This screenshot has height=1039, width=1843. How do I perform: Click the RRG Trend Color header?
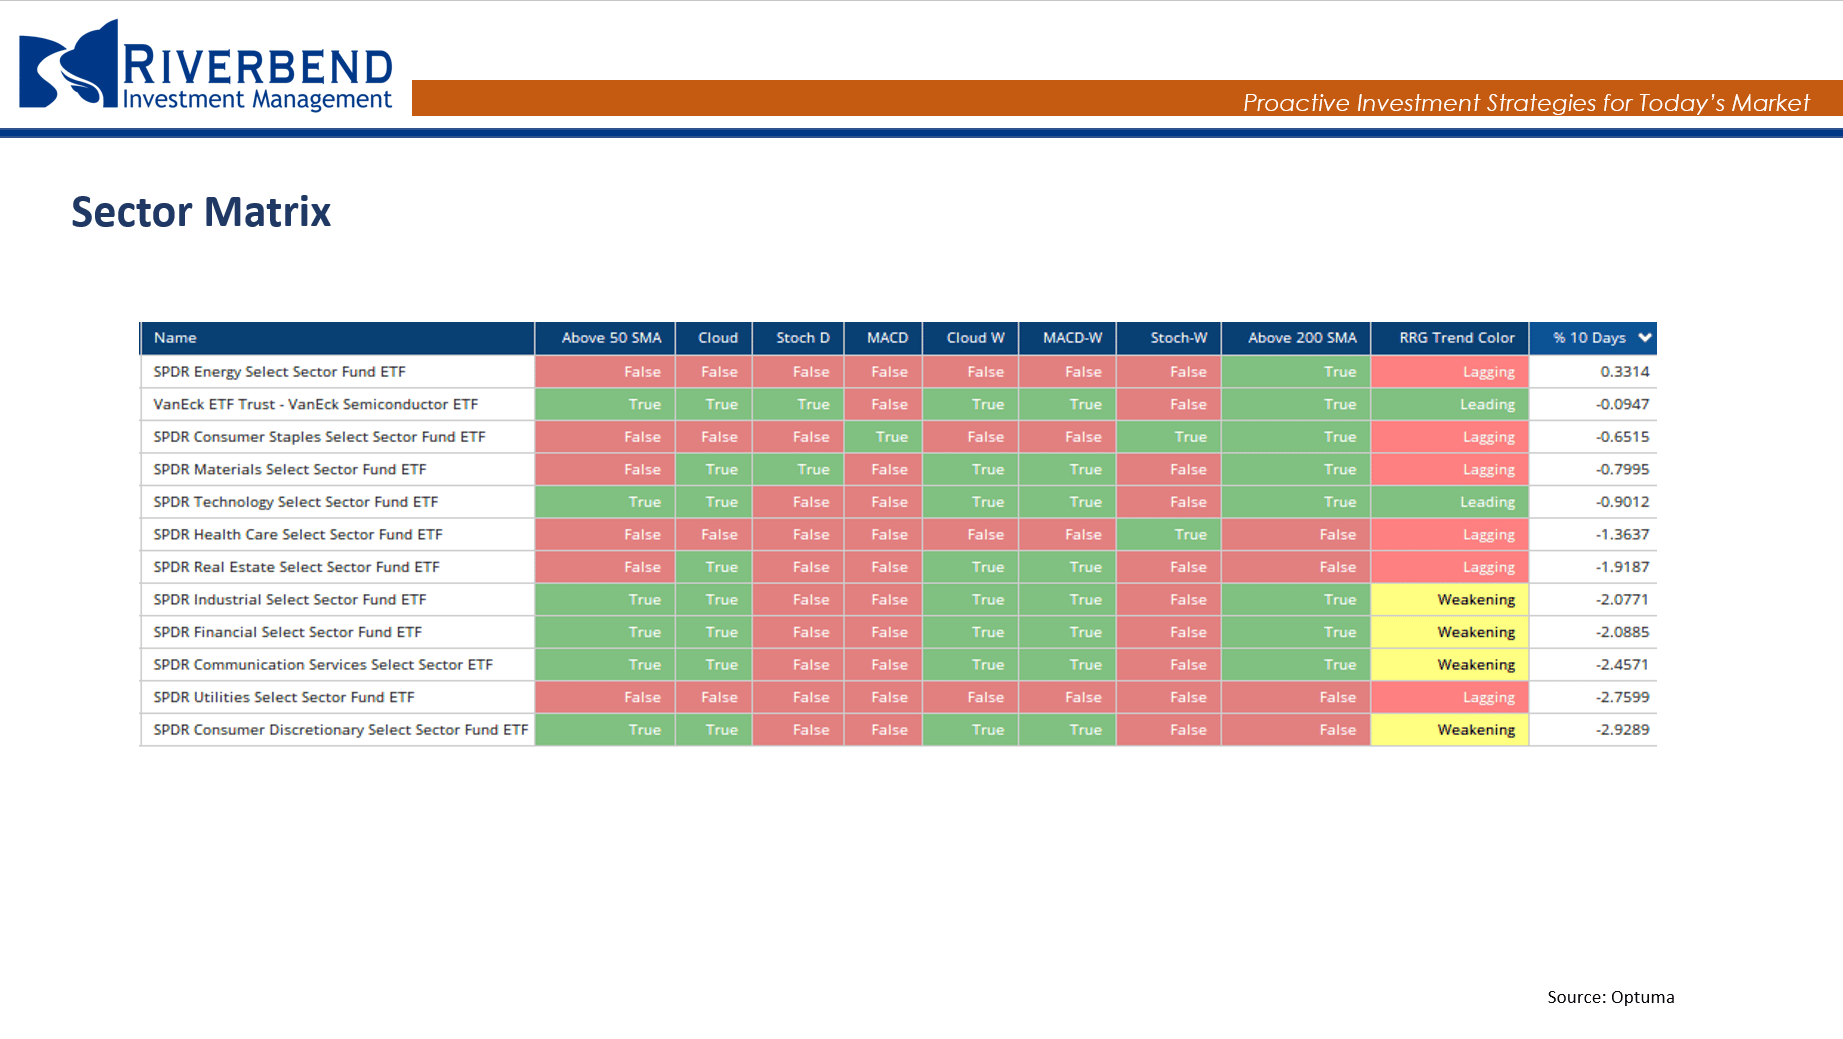point(1450,338)
